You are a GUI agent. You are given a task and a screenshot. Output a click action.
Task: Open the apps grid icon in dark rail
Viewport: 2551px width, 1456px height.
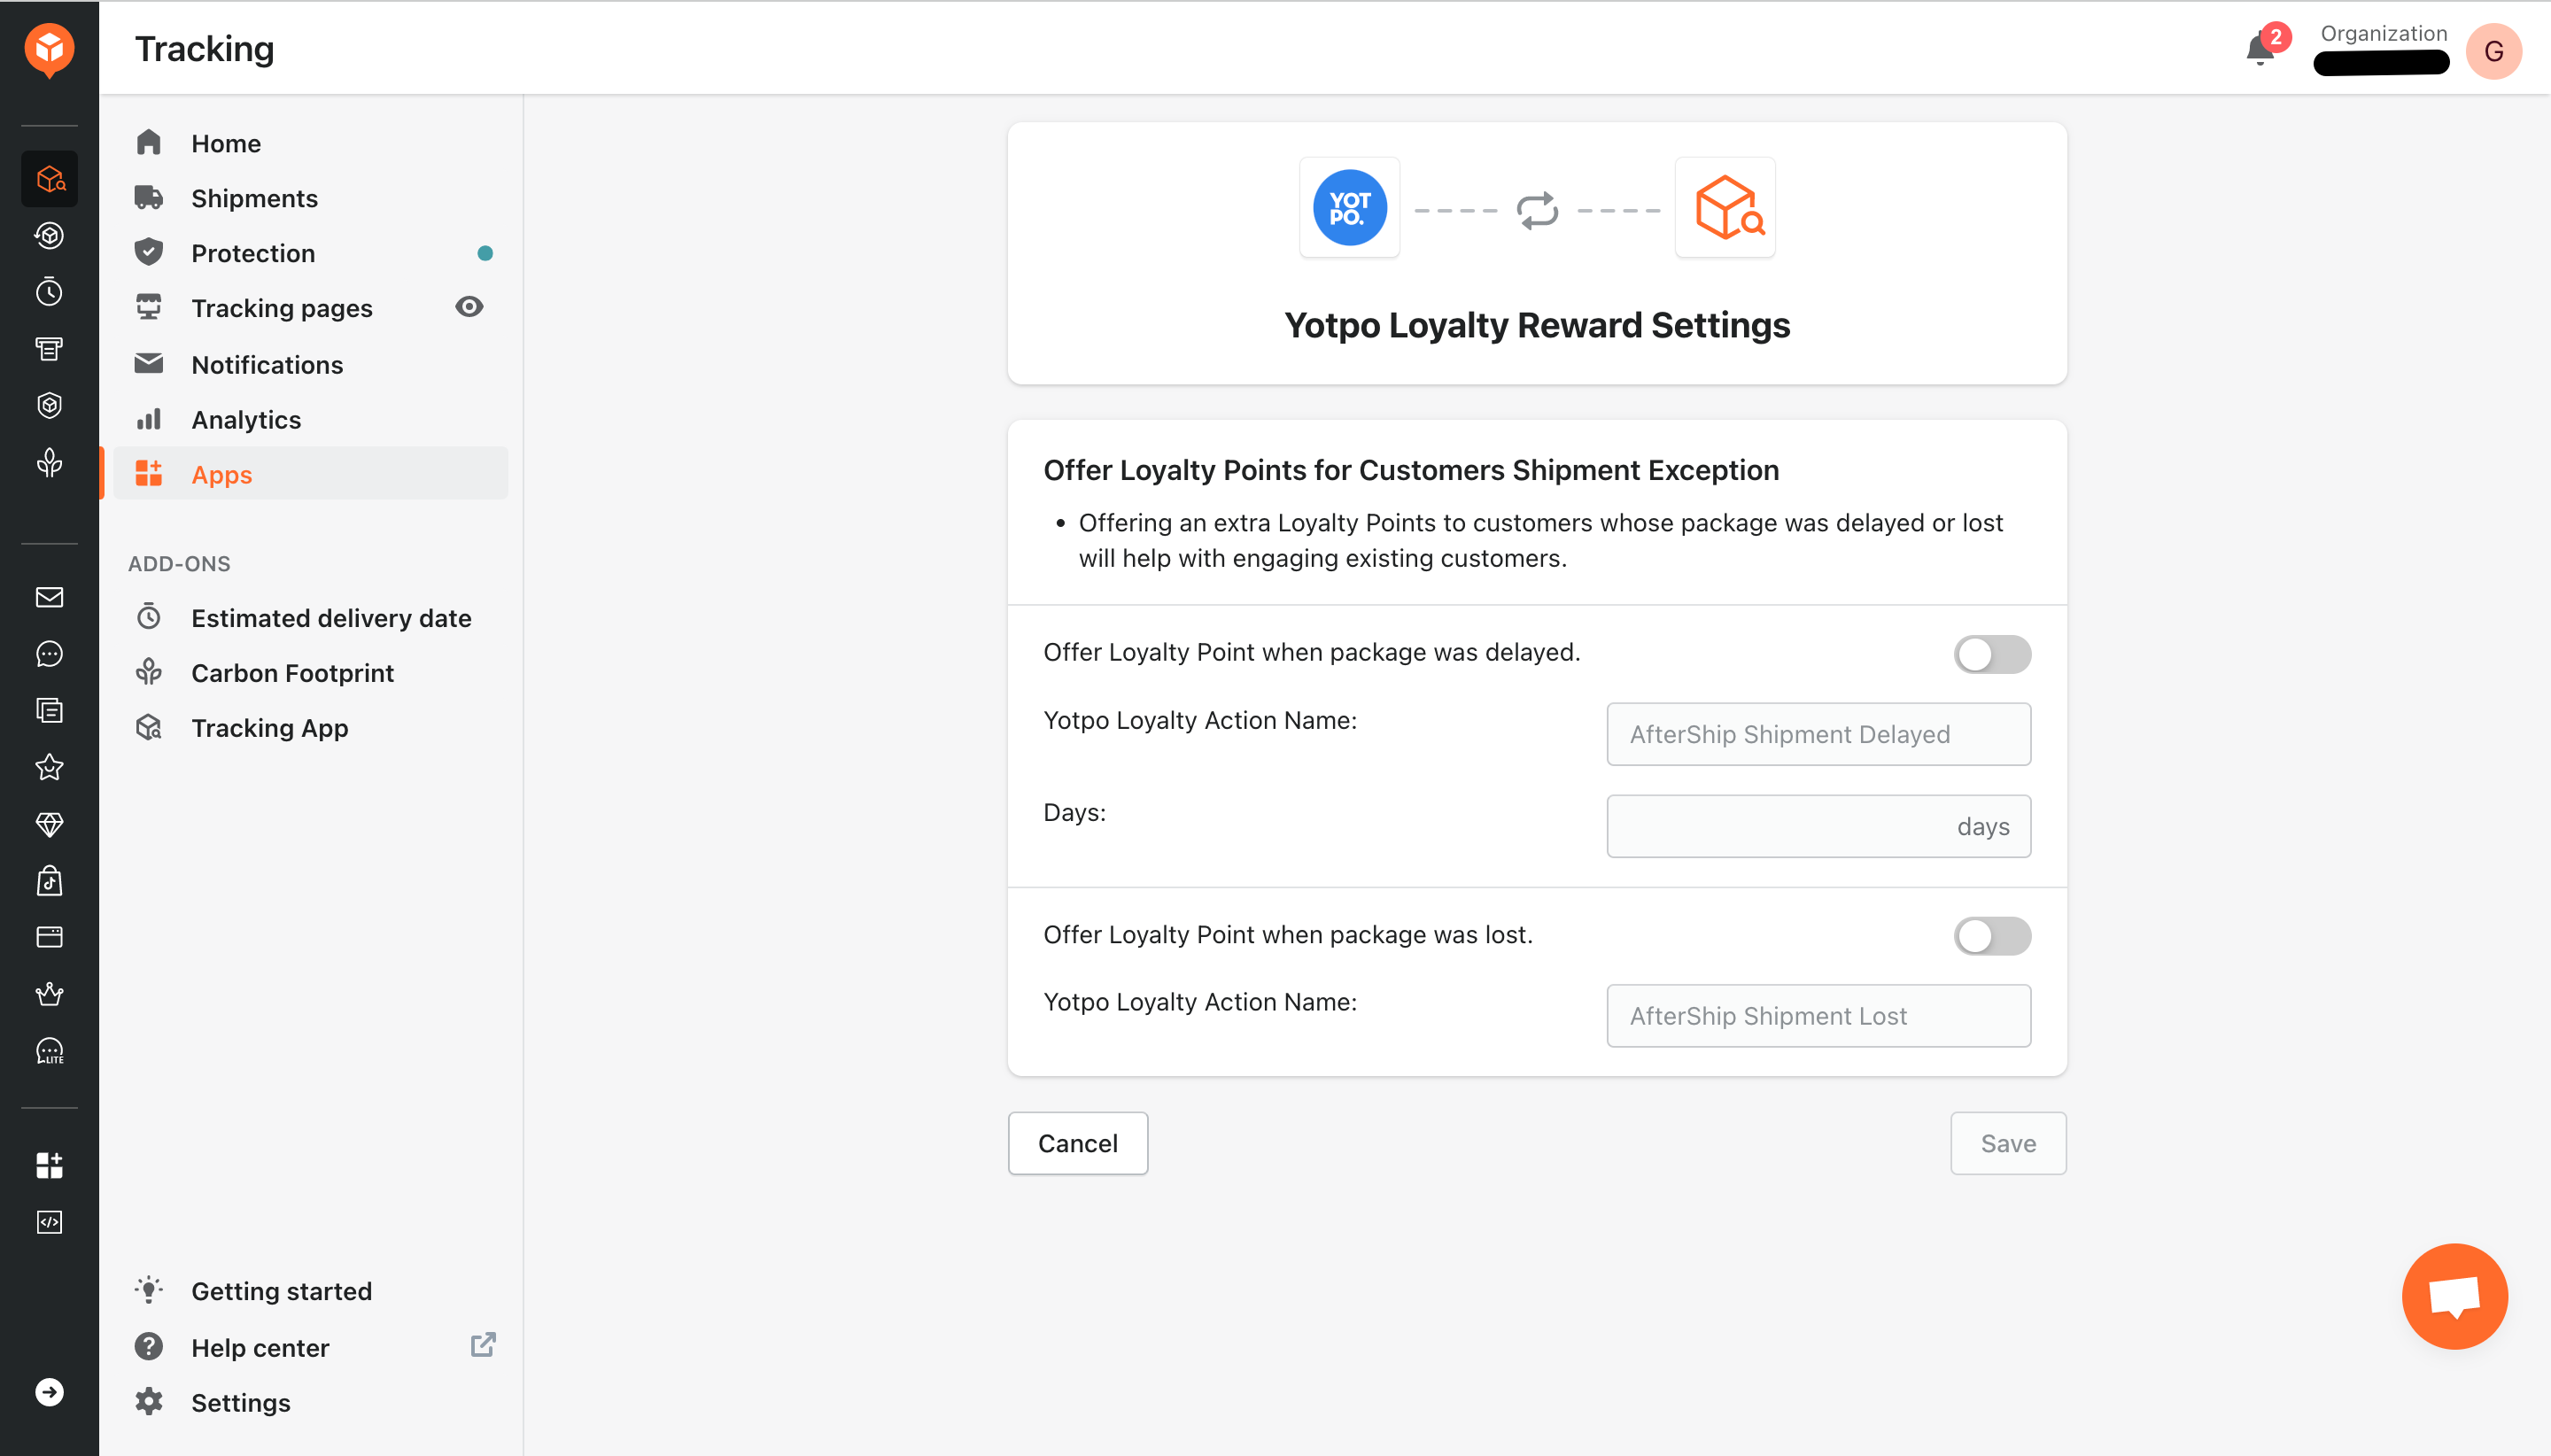(49, 1165)
